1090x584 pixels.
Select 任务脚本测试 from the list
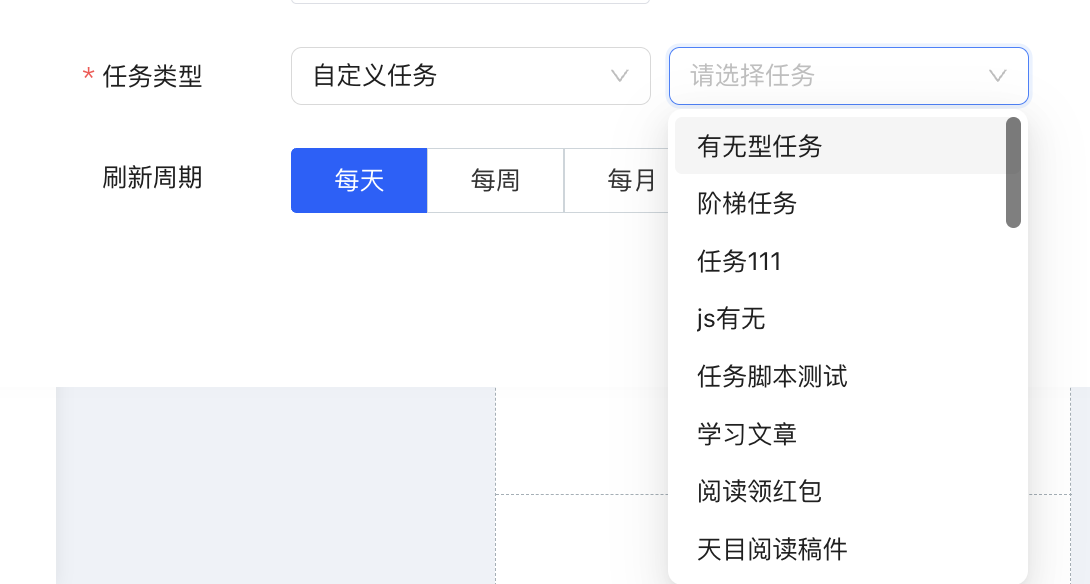tap(772, 377)
